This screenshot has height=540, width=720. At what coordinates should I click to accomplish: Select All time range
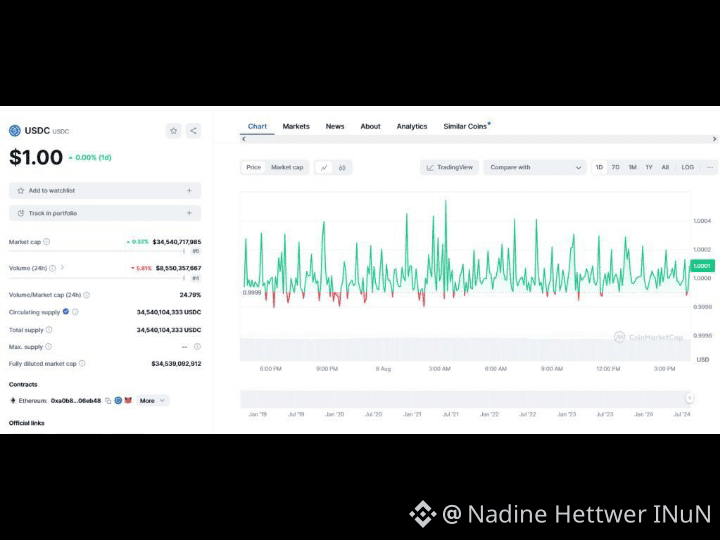[665, 168]
